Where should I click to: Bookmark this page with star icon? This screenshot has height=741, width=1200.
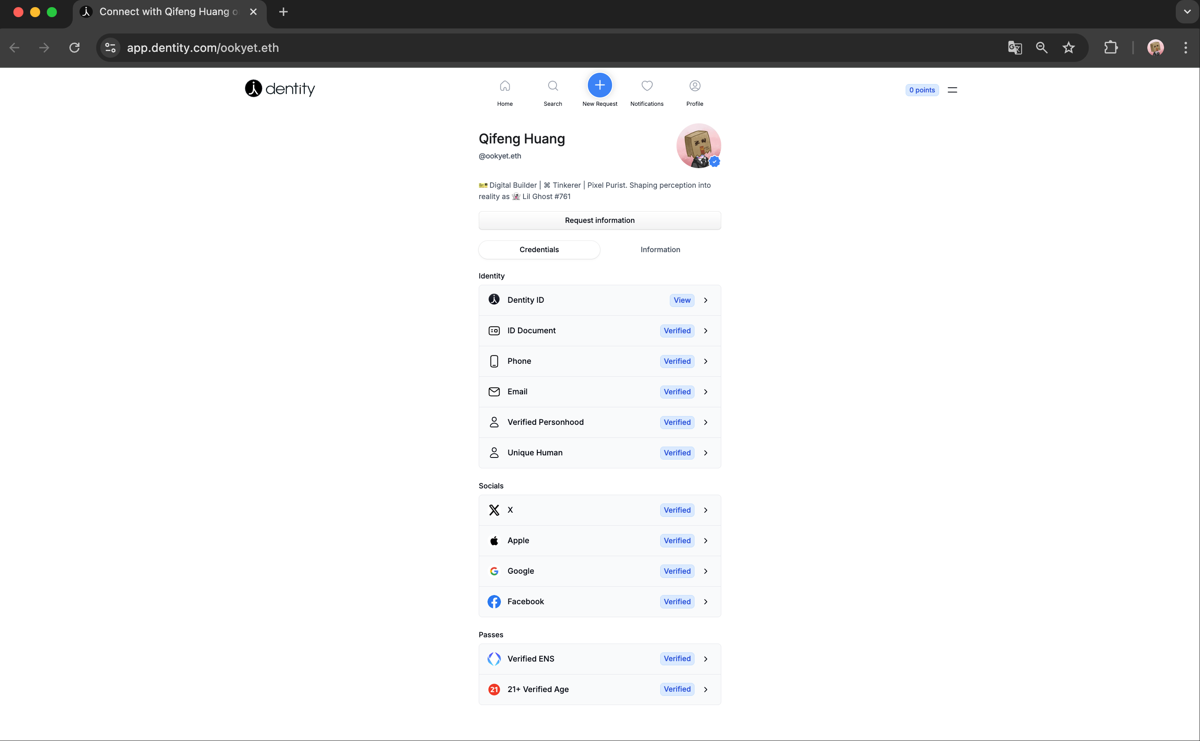pos(1069,48)
